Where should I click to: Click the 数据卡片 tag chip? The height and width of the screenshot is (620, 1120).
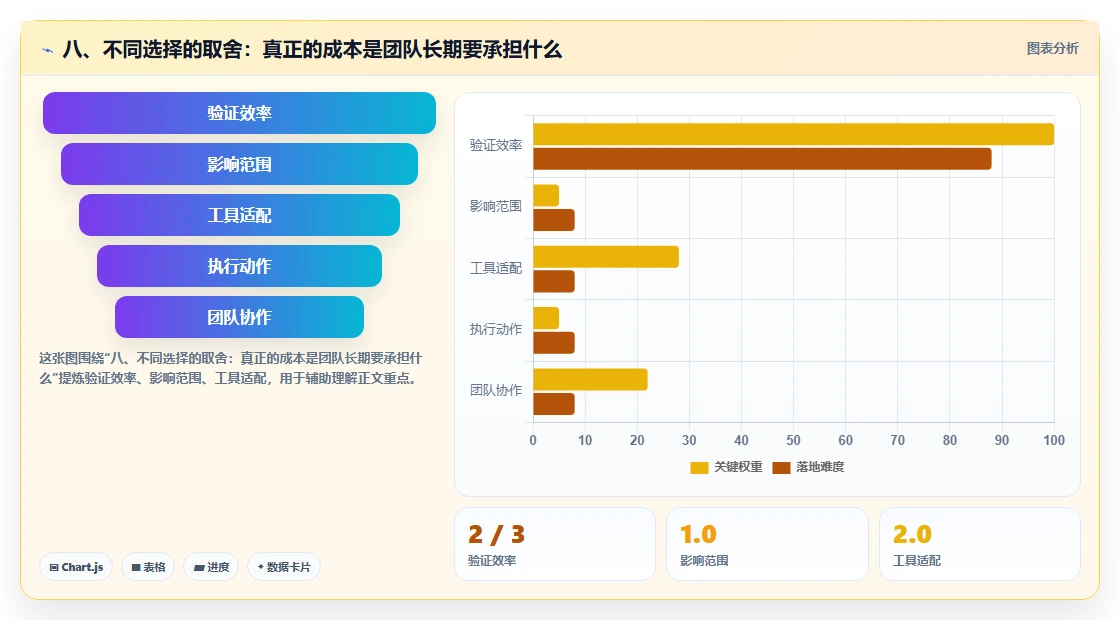click(x=284, y=567)
